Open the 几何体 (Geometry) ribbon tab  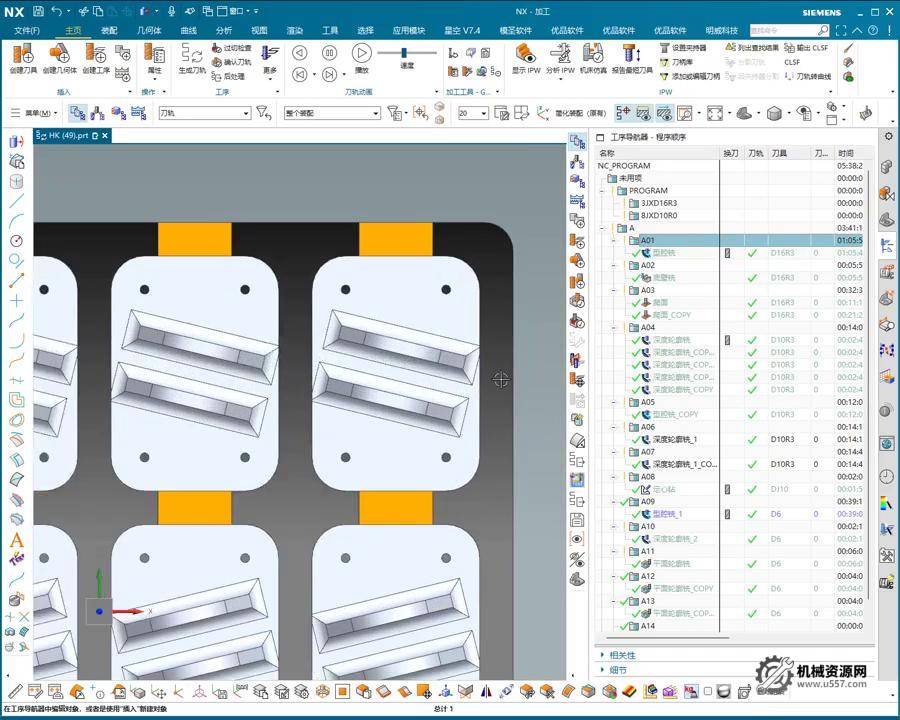click(149, 30)
